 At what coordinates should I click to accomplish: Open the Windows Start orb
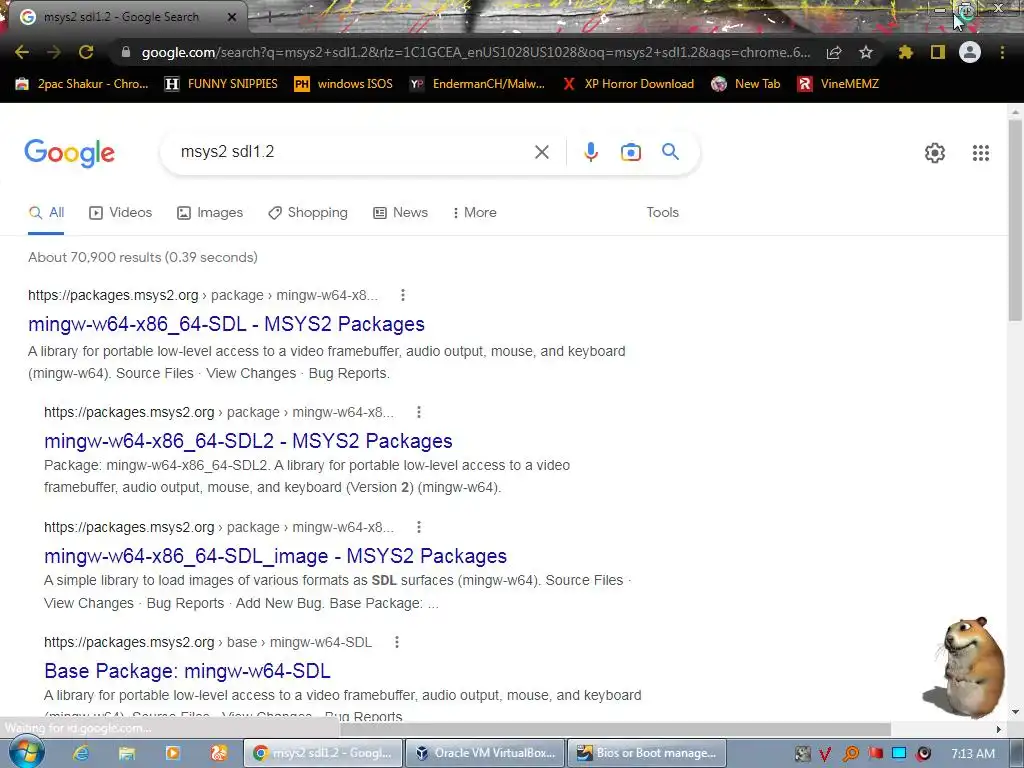pyautogui.click(x=26, y=752)
